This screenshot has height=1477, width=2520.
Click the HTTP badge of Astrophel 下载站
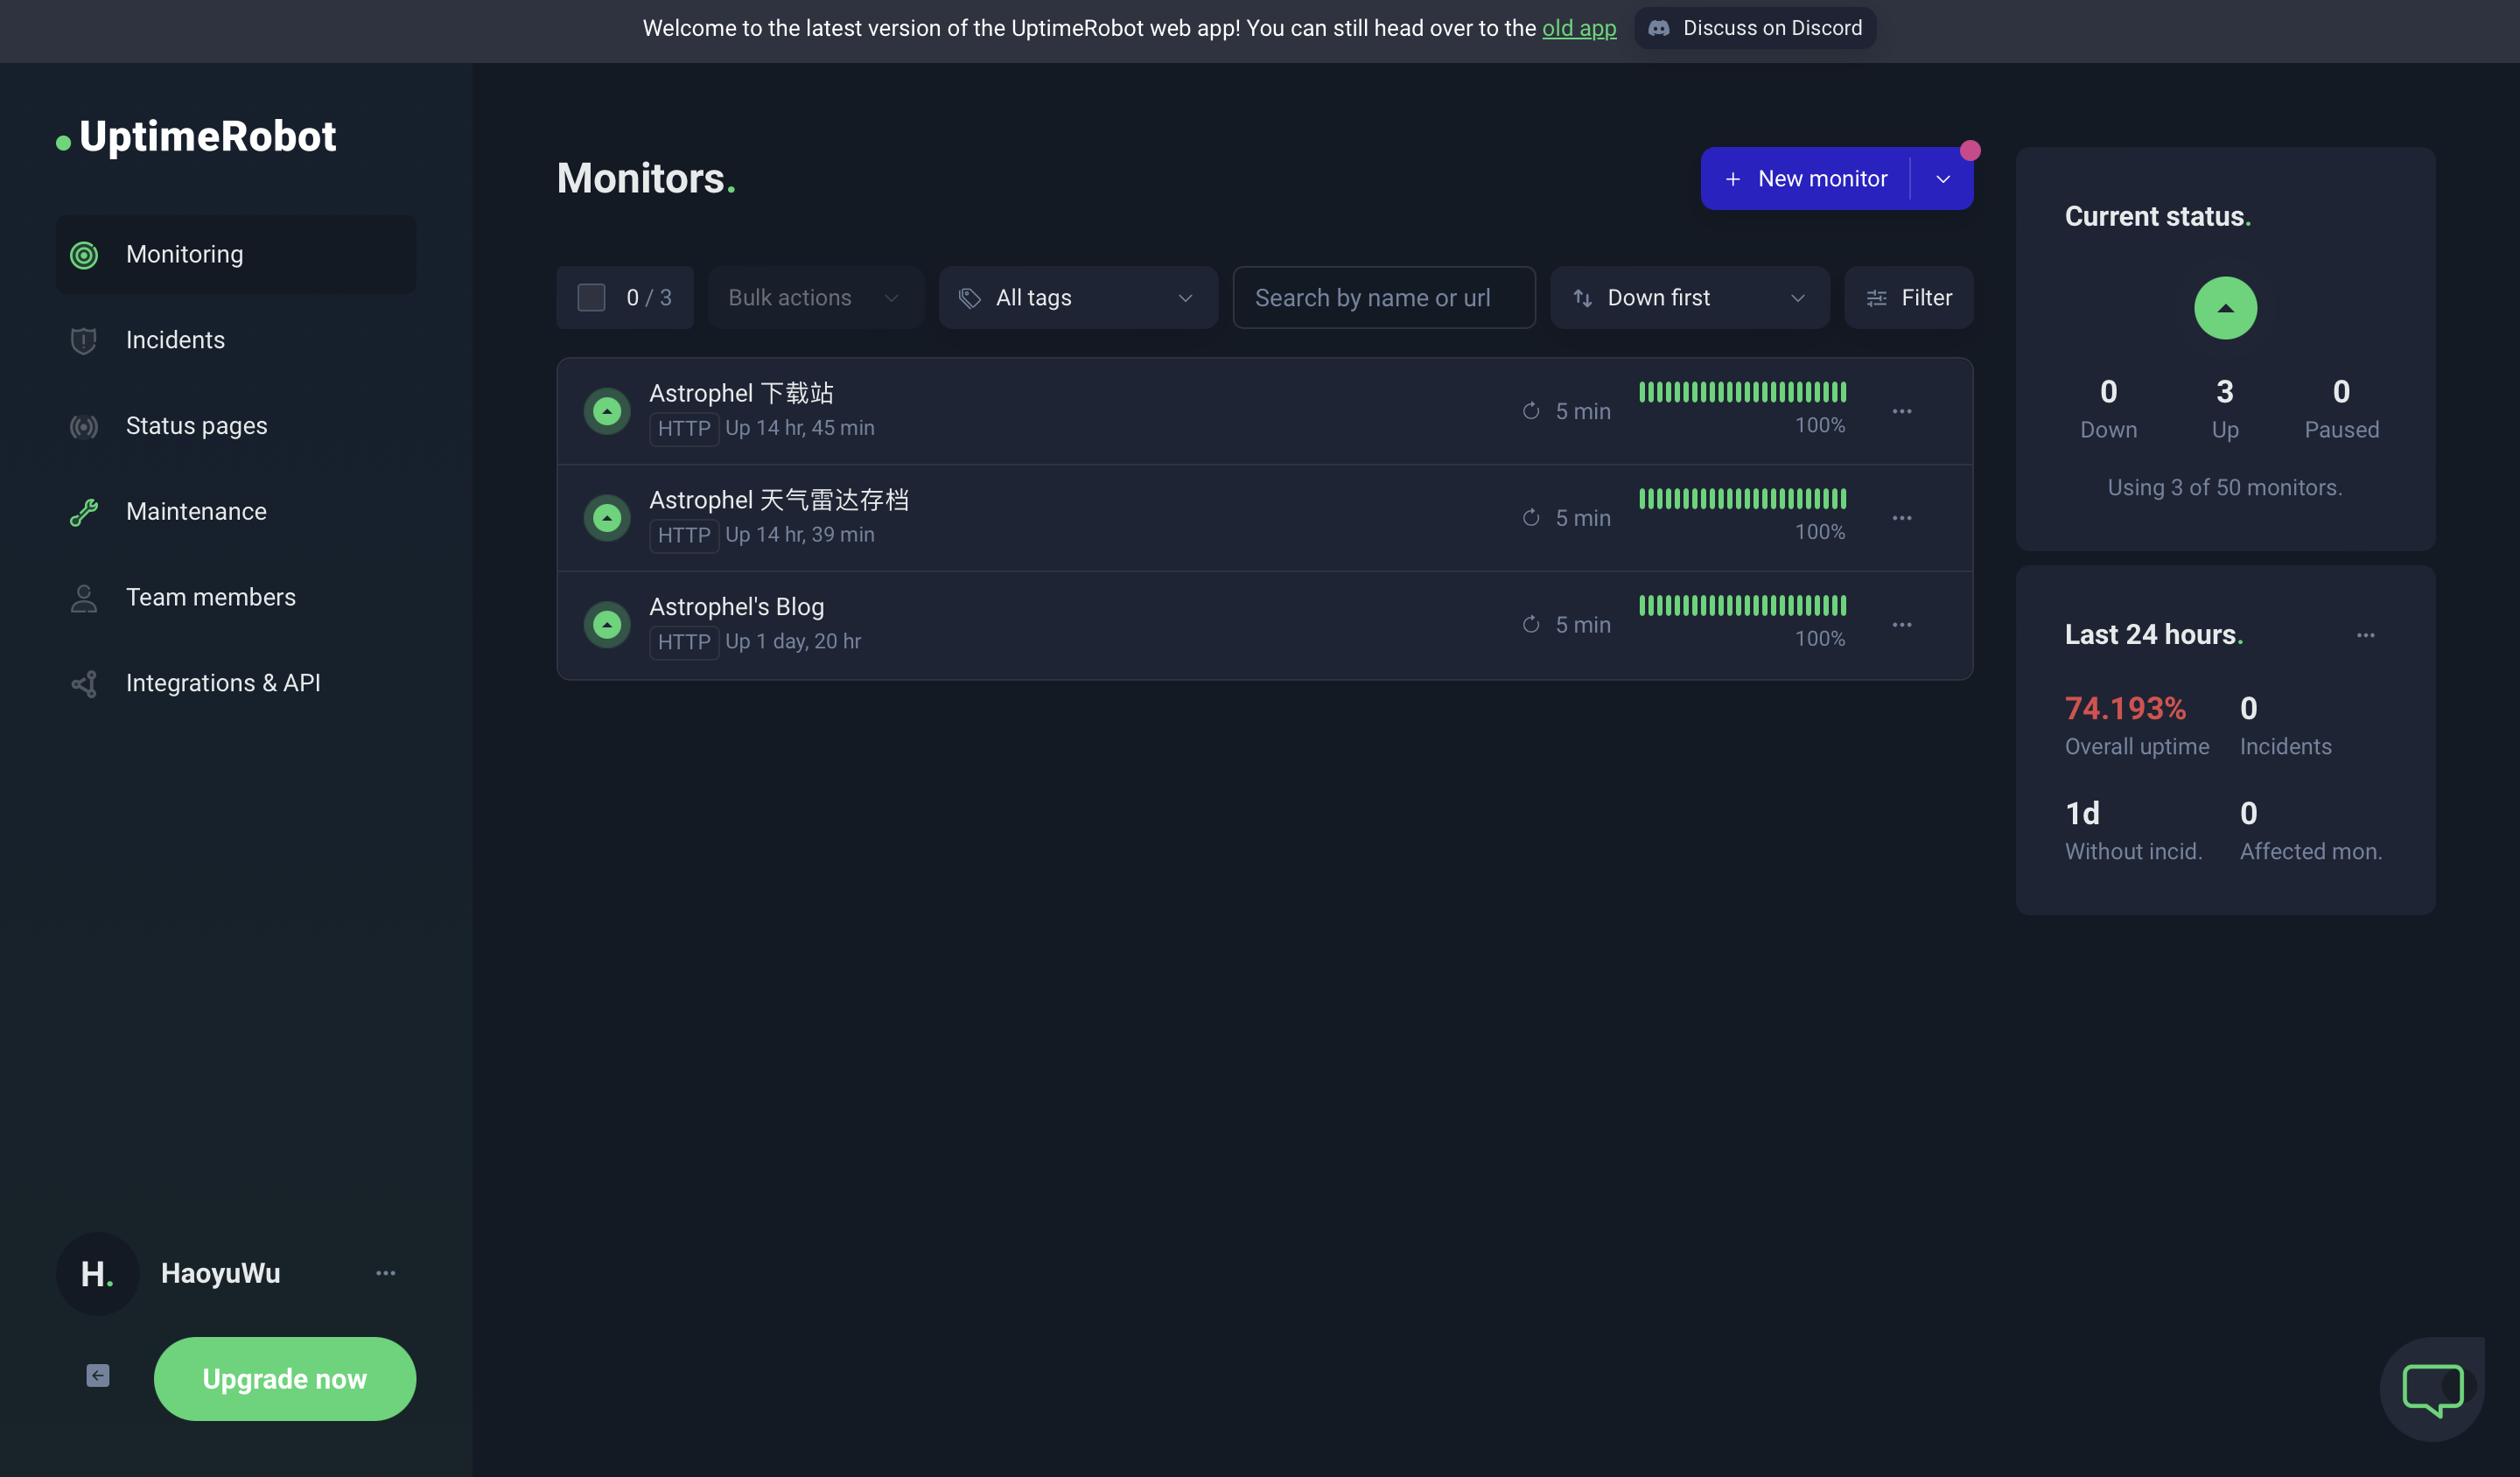tap(684, 429)
